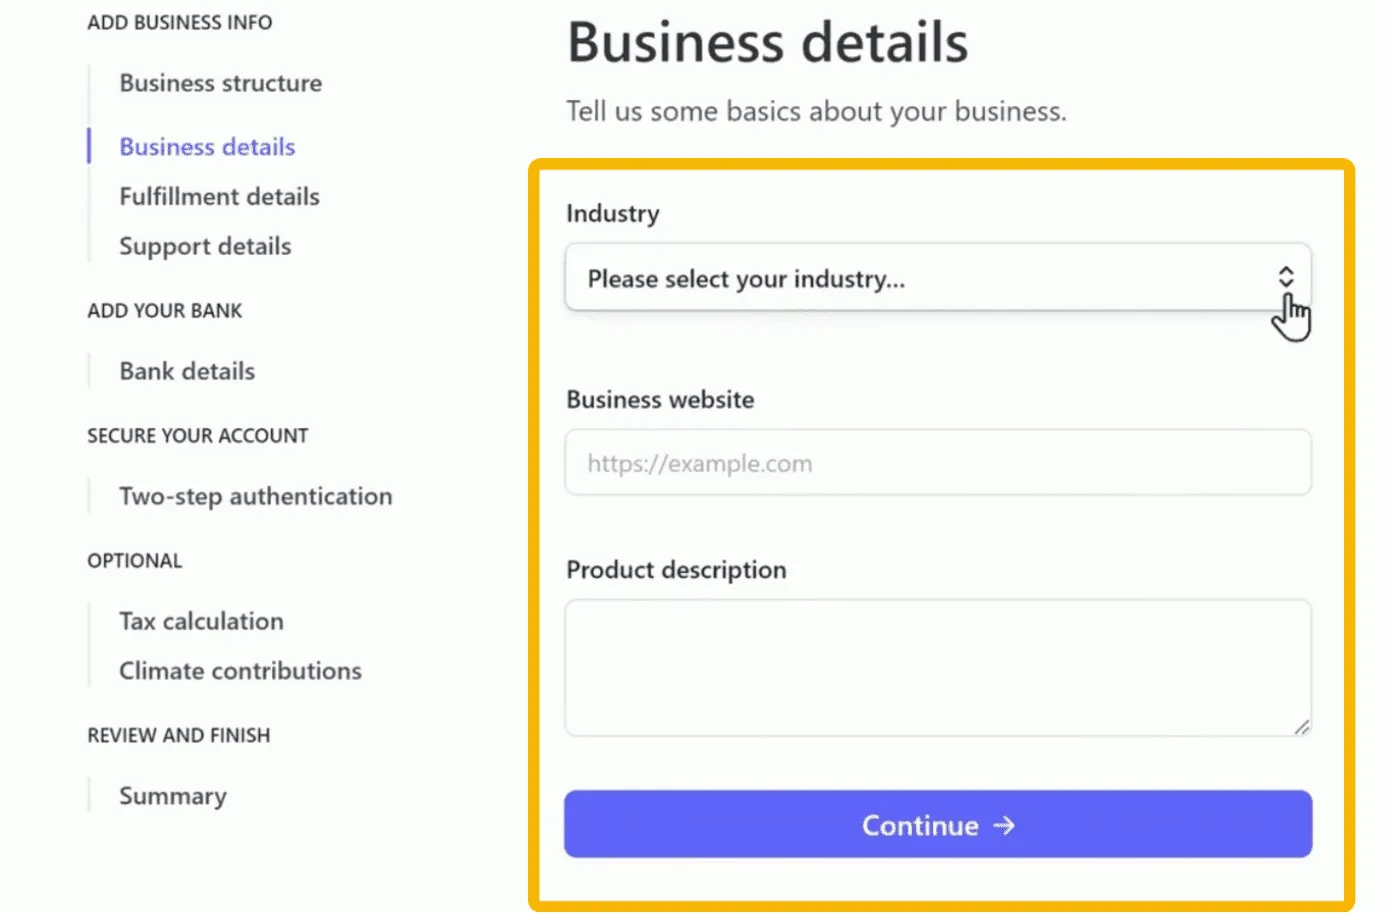The width and height of the screenshot is (1390, 913).
Task: Select Business details in the sidebar
Action: tap(207, 147)
